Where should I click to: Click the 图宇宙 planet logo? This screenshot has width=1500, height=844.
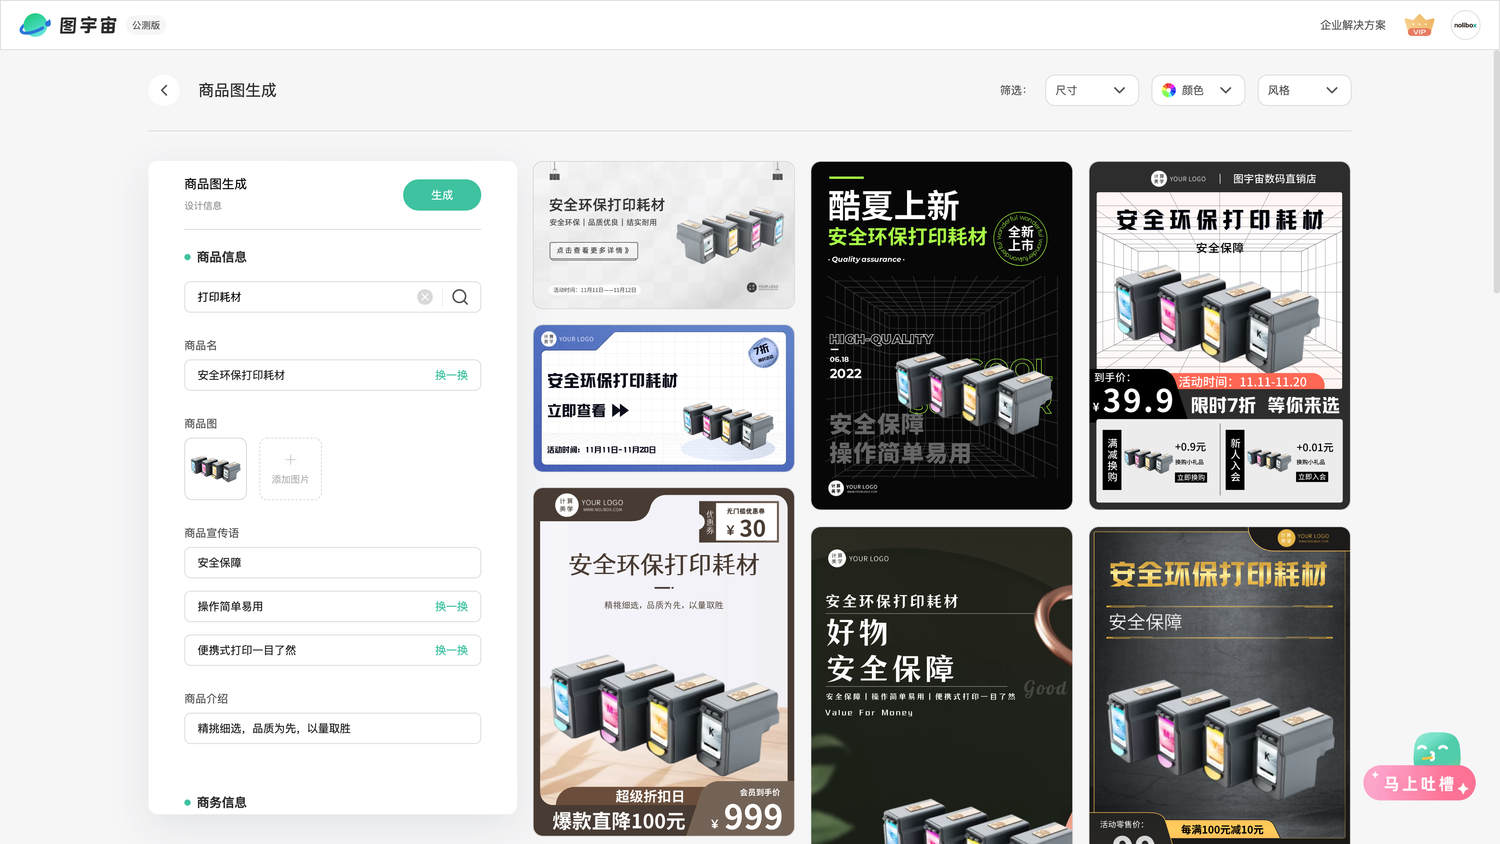(35, 25)
